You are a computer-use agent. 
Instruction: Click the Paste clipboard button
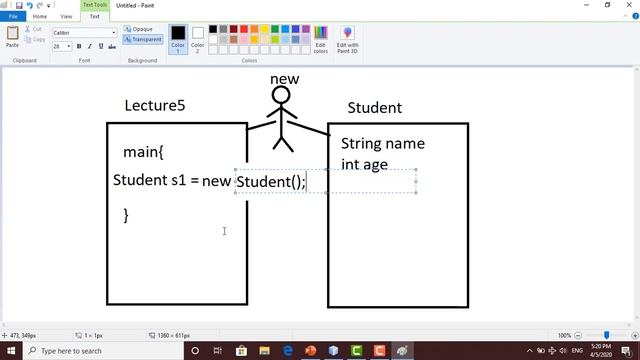[x=12, y=36]
